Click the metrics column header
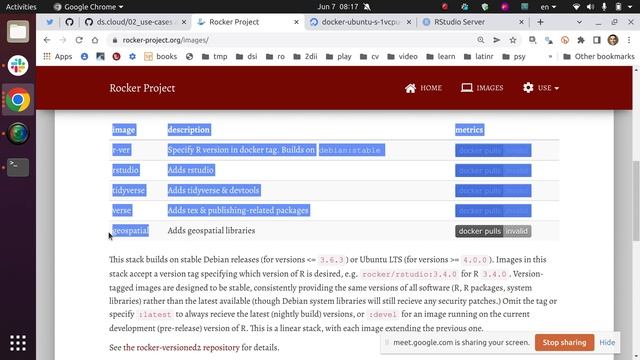The image size is (640, 360). (469, 130)
